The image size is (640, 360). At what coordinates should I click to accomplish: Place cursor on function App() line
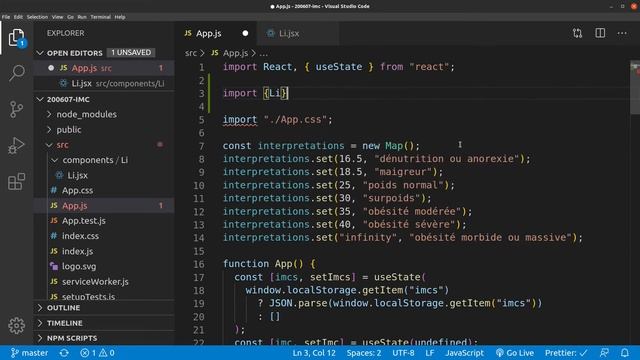269,264
